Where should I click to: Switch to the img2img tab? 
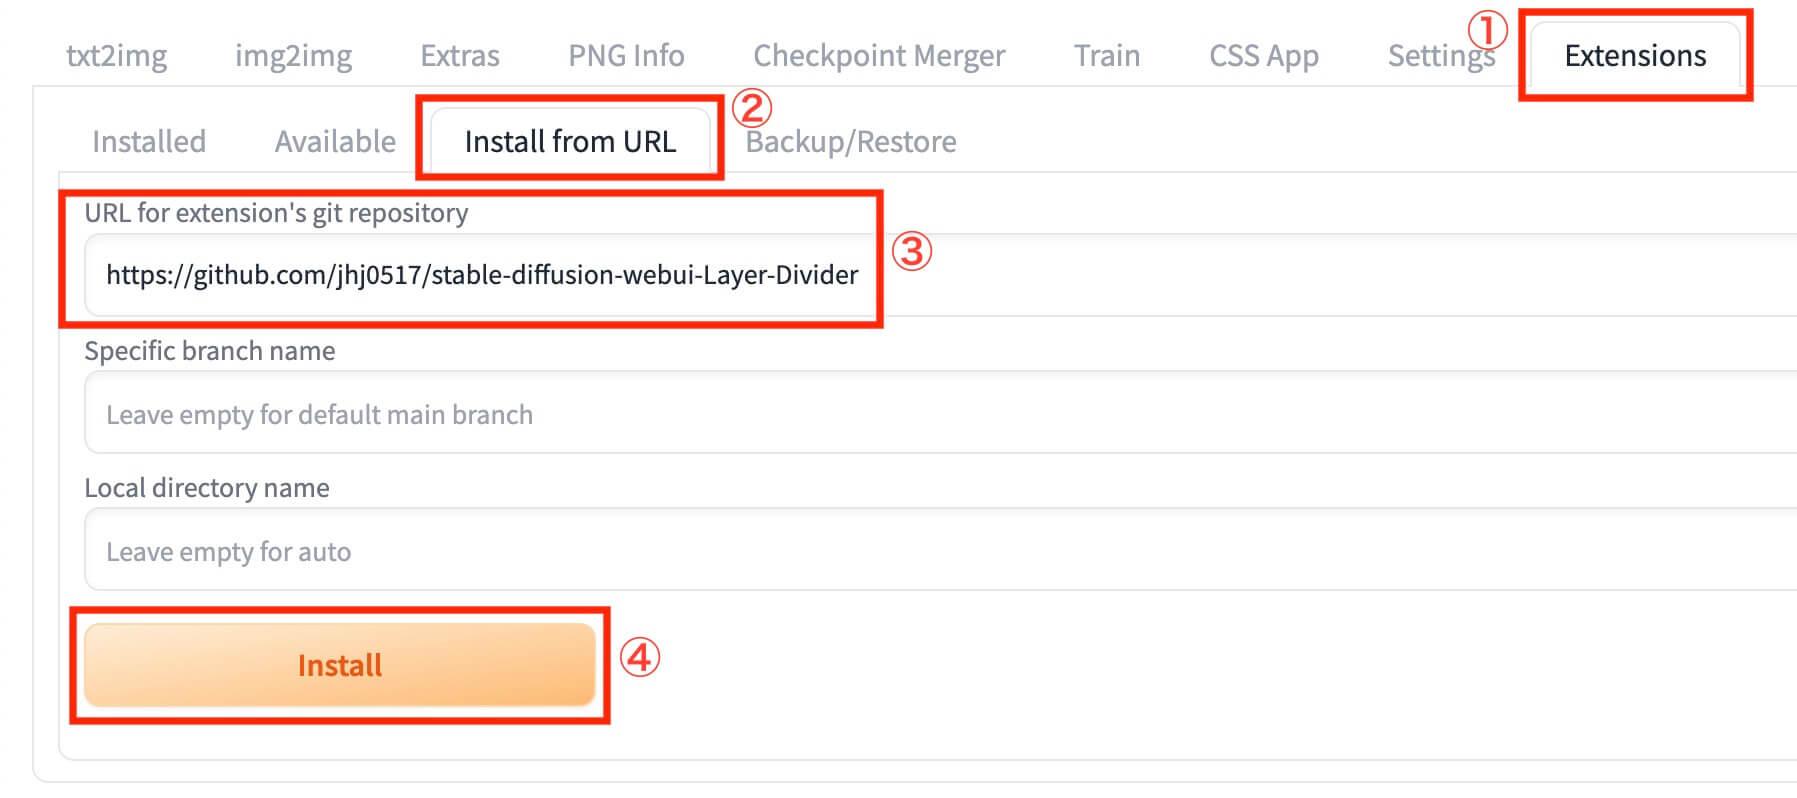[293, 56]
